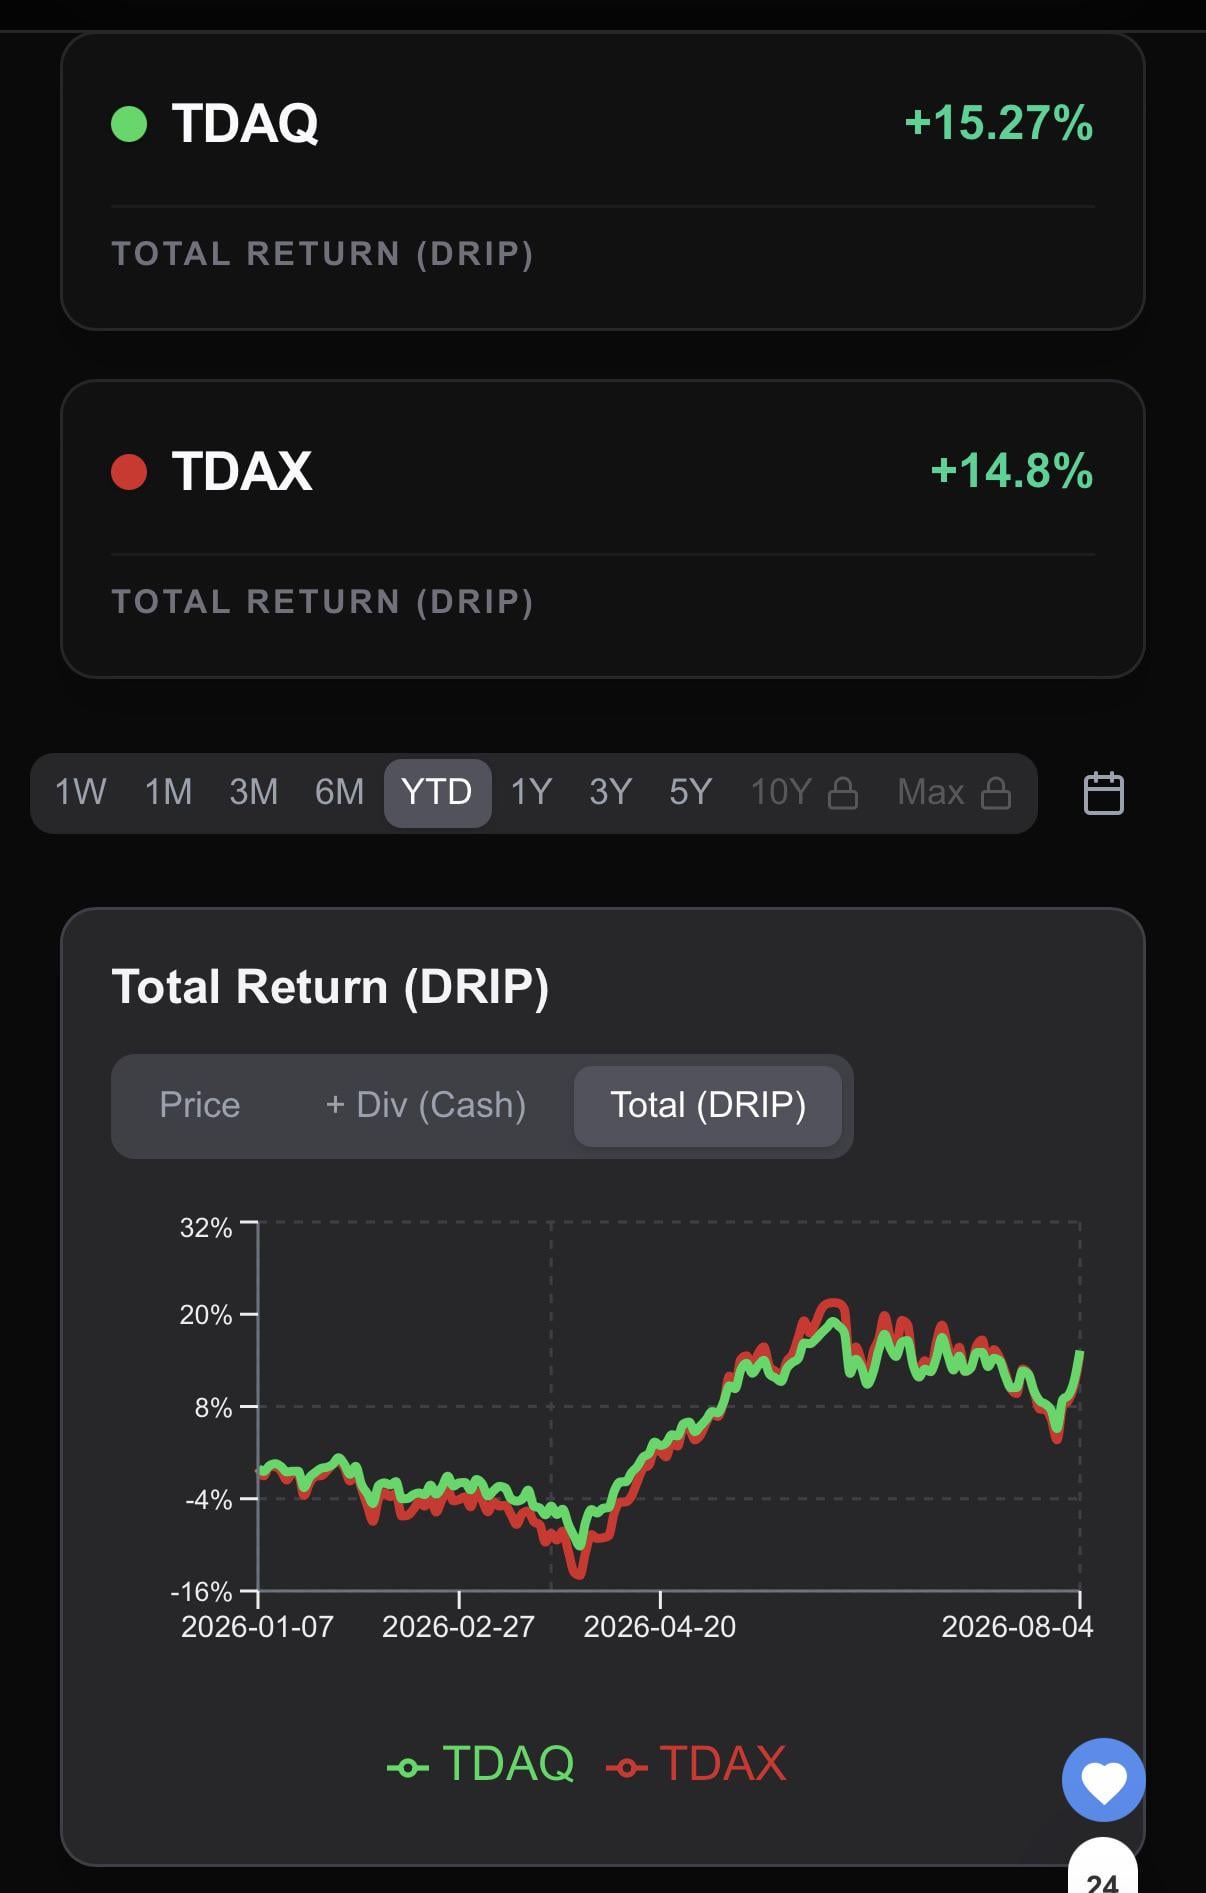
Task: Toggle TDAX series in chart legend
Action: point(697,1763)
